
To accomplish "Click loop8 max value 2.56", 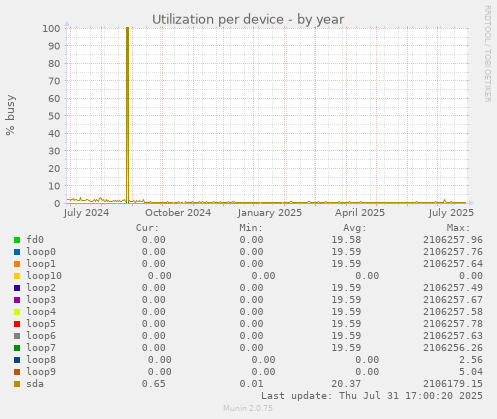I will 471,360.
